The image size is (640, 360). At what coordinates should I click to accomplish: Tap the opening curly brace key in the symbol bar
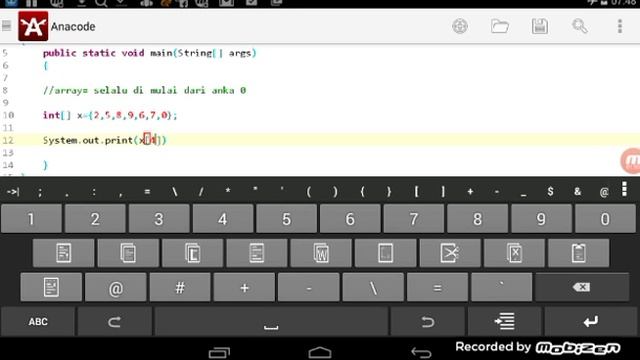[x=362, y=191]
